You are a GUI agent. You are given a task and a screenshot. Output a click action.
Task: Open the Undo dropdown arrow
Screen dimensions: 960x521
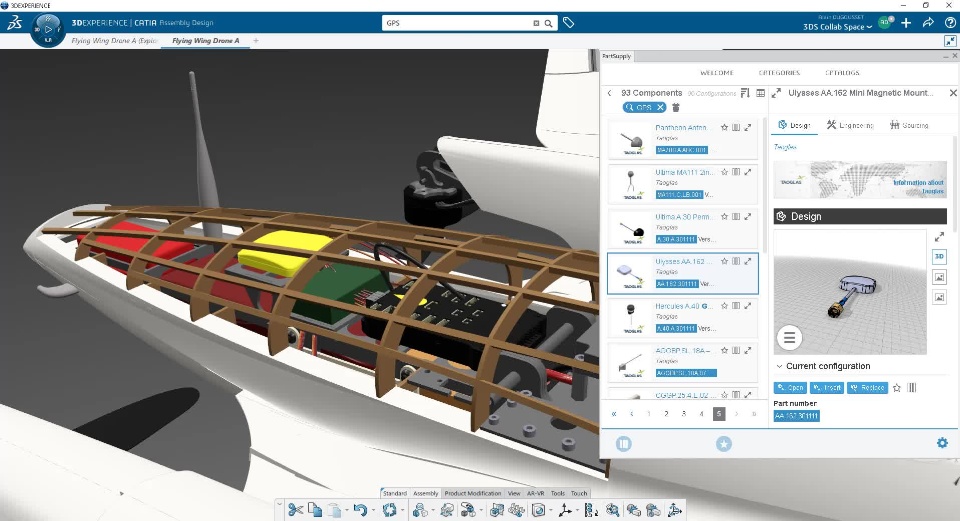click(373, 509)
